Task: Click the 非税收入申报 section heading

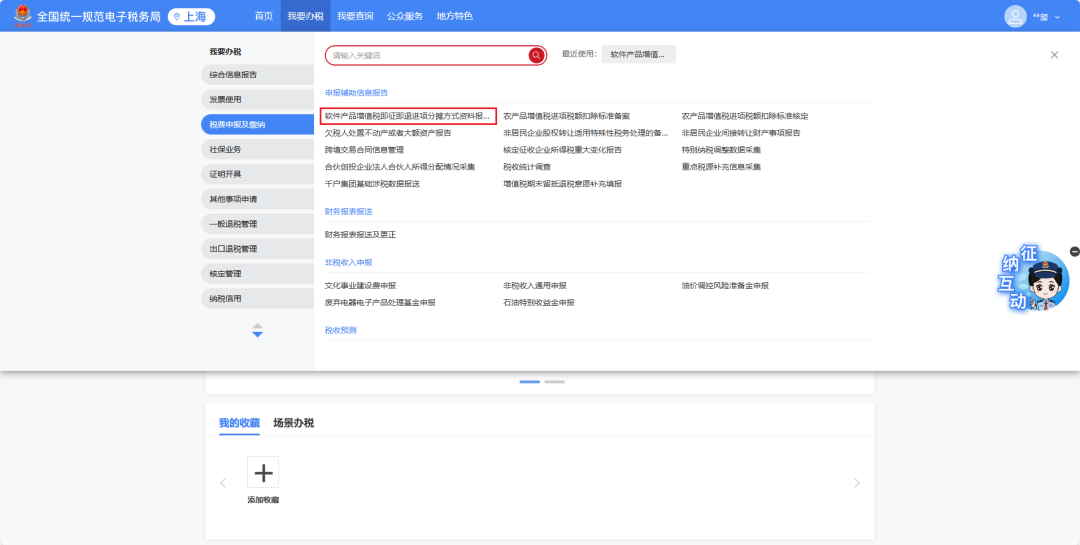Action: pos(349,263)
